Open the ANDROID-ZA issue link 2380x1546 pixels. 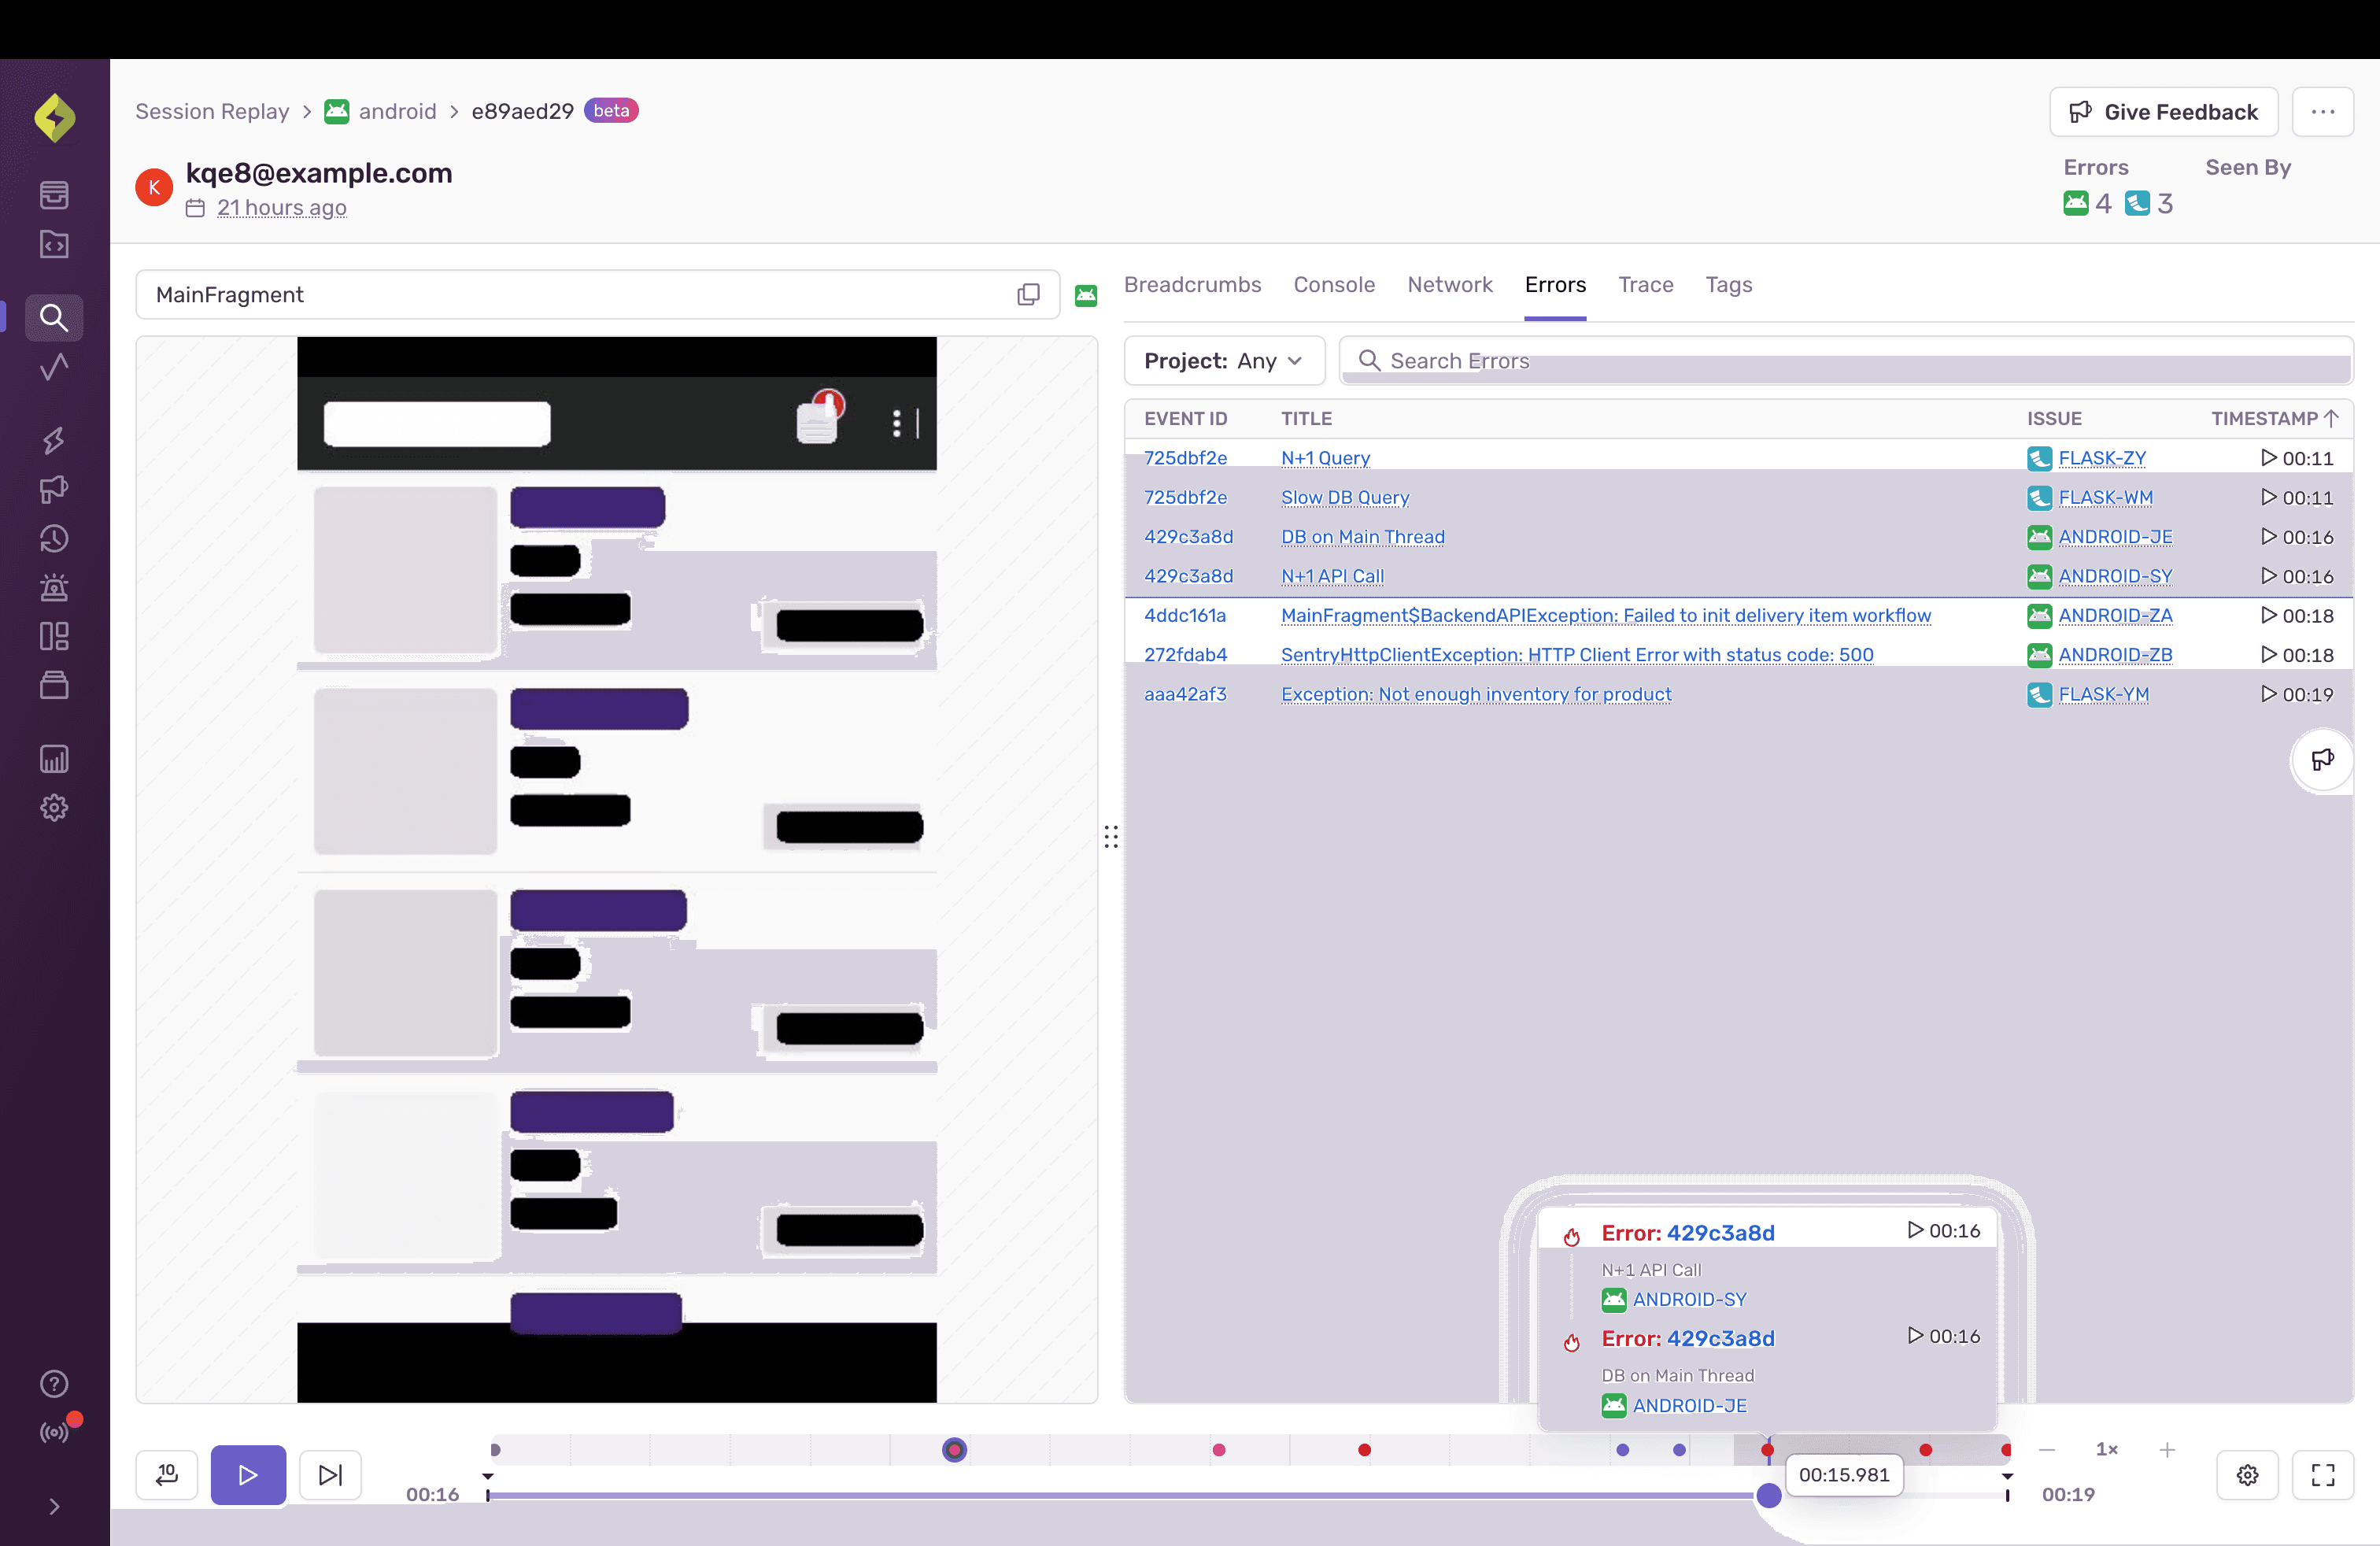click(x=2115, y=615)
